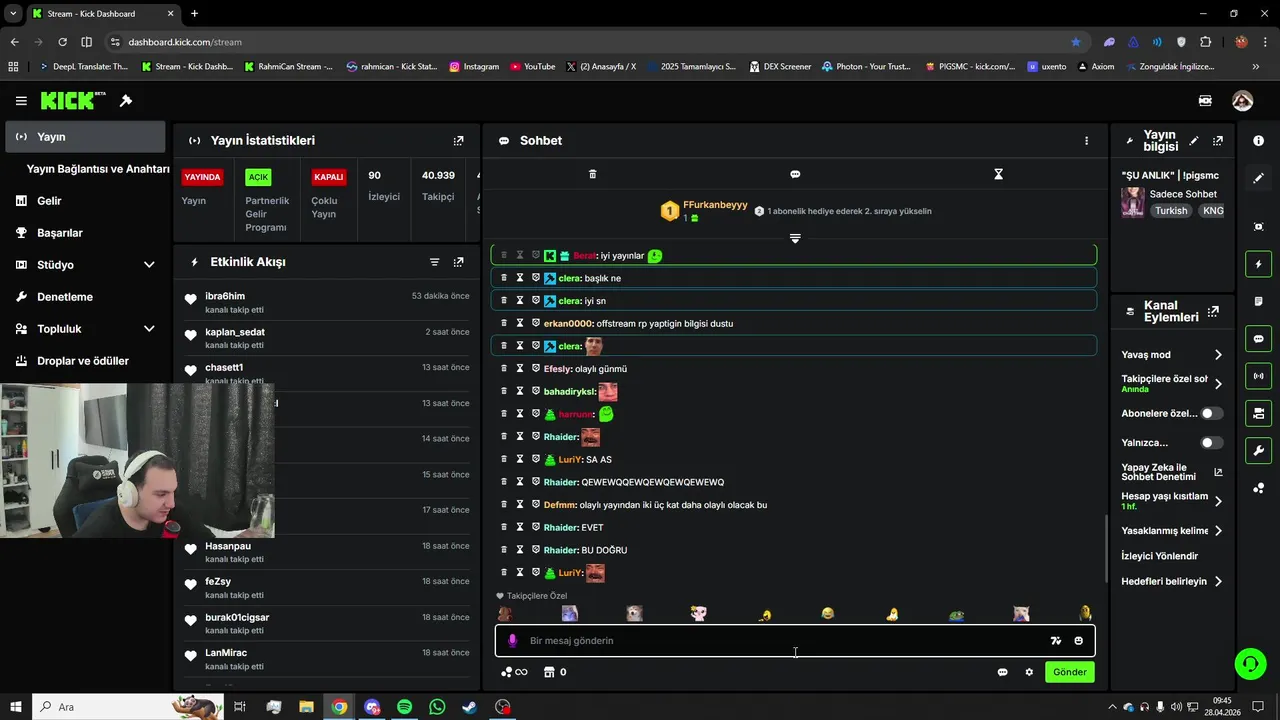1280x720 pixels.
Task: Open the Sohbet three-dot options menu
Action: pos(1086,141)
